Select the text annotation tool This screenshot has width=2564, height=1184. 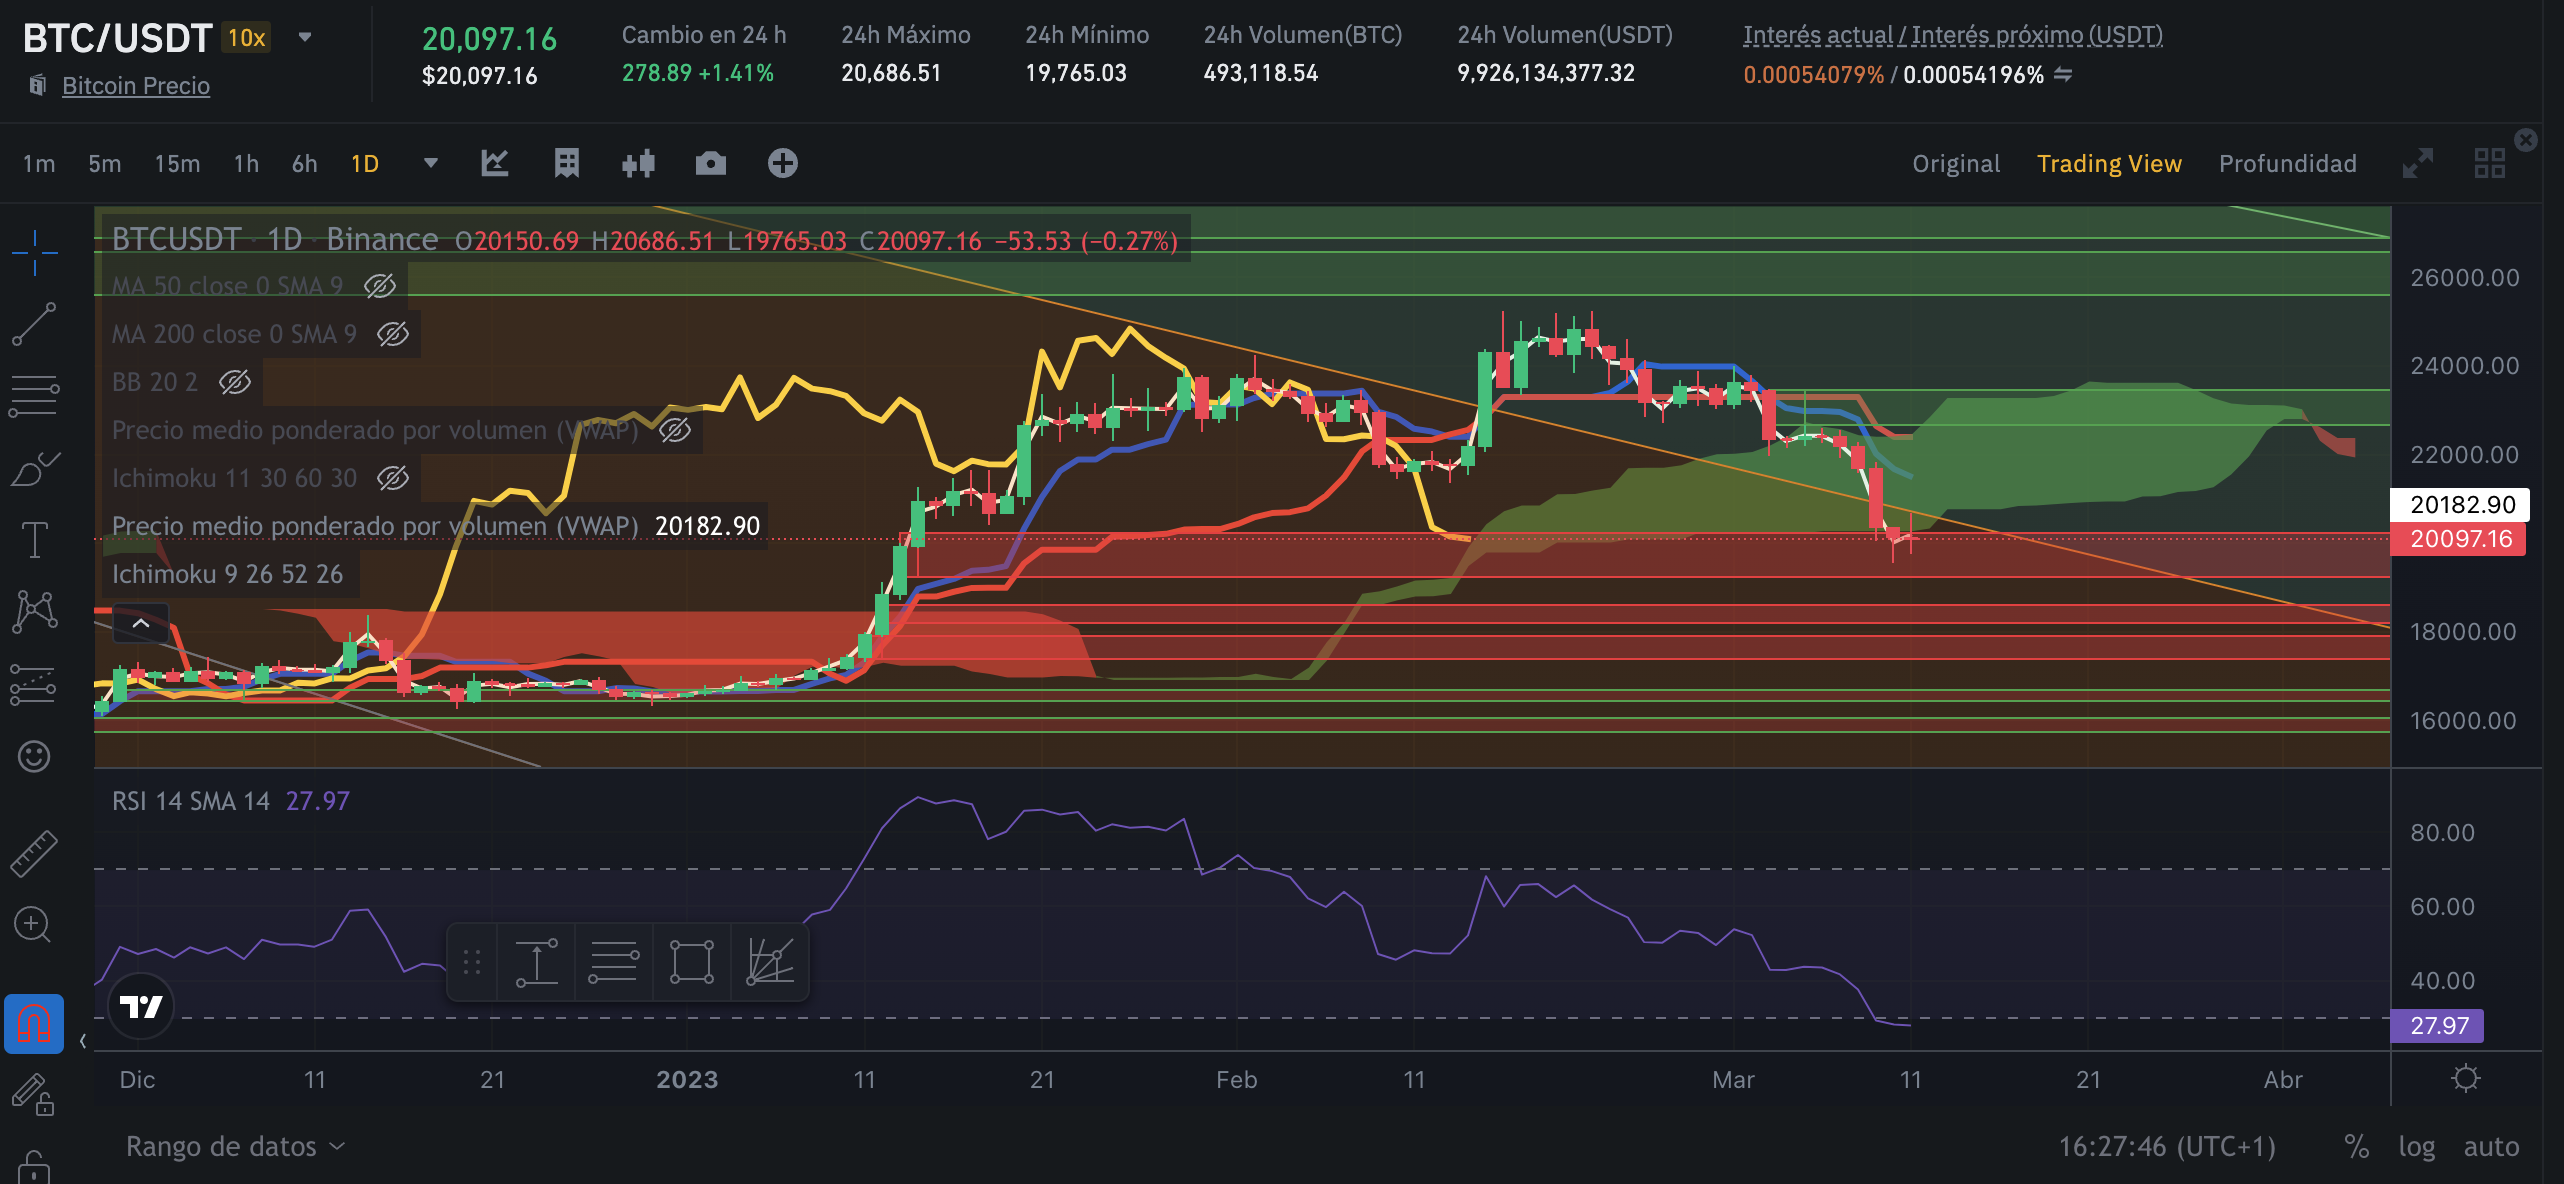tap(34, 540)
